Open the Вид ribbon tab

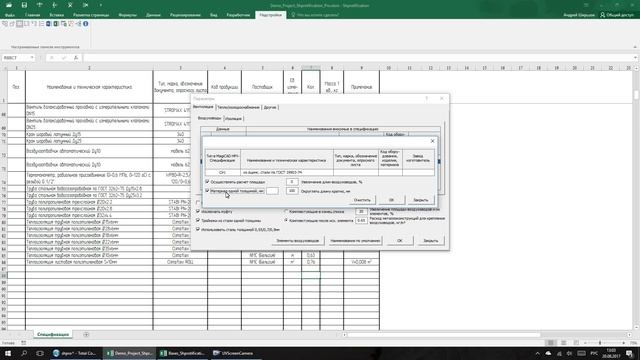tap(213, 15)
